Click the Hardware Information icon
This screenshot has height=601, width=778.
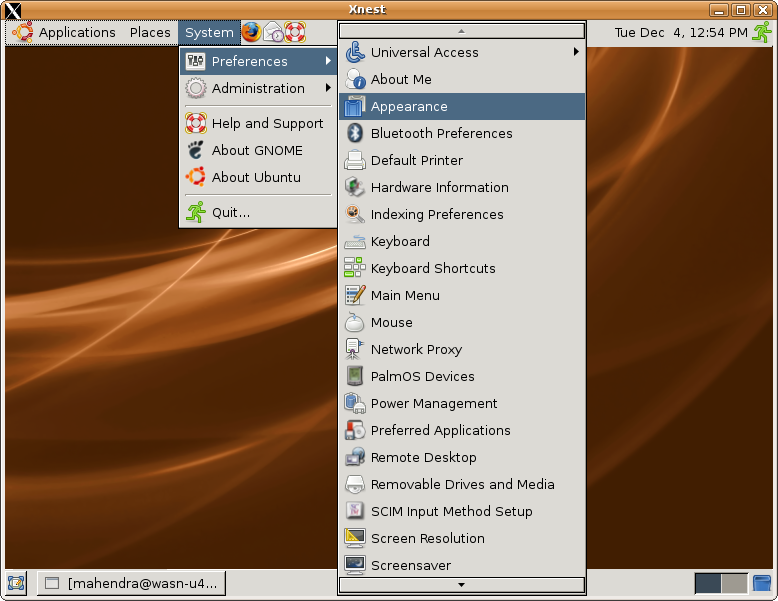tap(355, 187)
